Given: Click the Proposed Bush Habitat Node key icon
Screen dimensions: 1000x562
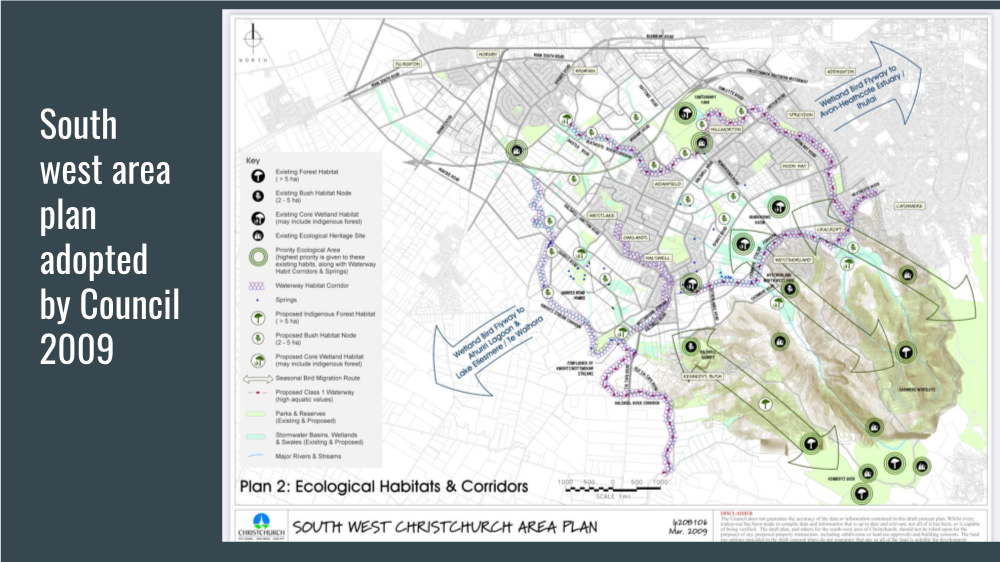Looking at the screenshot, I should [x=258, y=339].
